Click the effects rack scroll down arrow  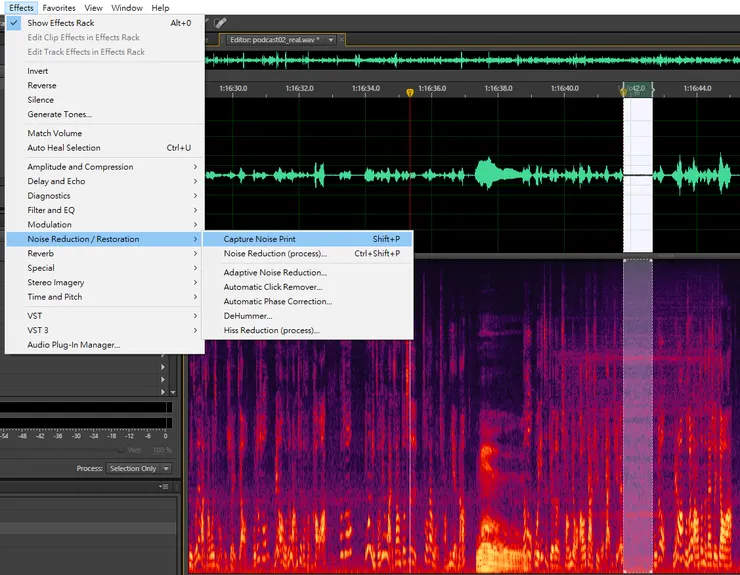[x=174, y=393]
